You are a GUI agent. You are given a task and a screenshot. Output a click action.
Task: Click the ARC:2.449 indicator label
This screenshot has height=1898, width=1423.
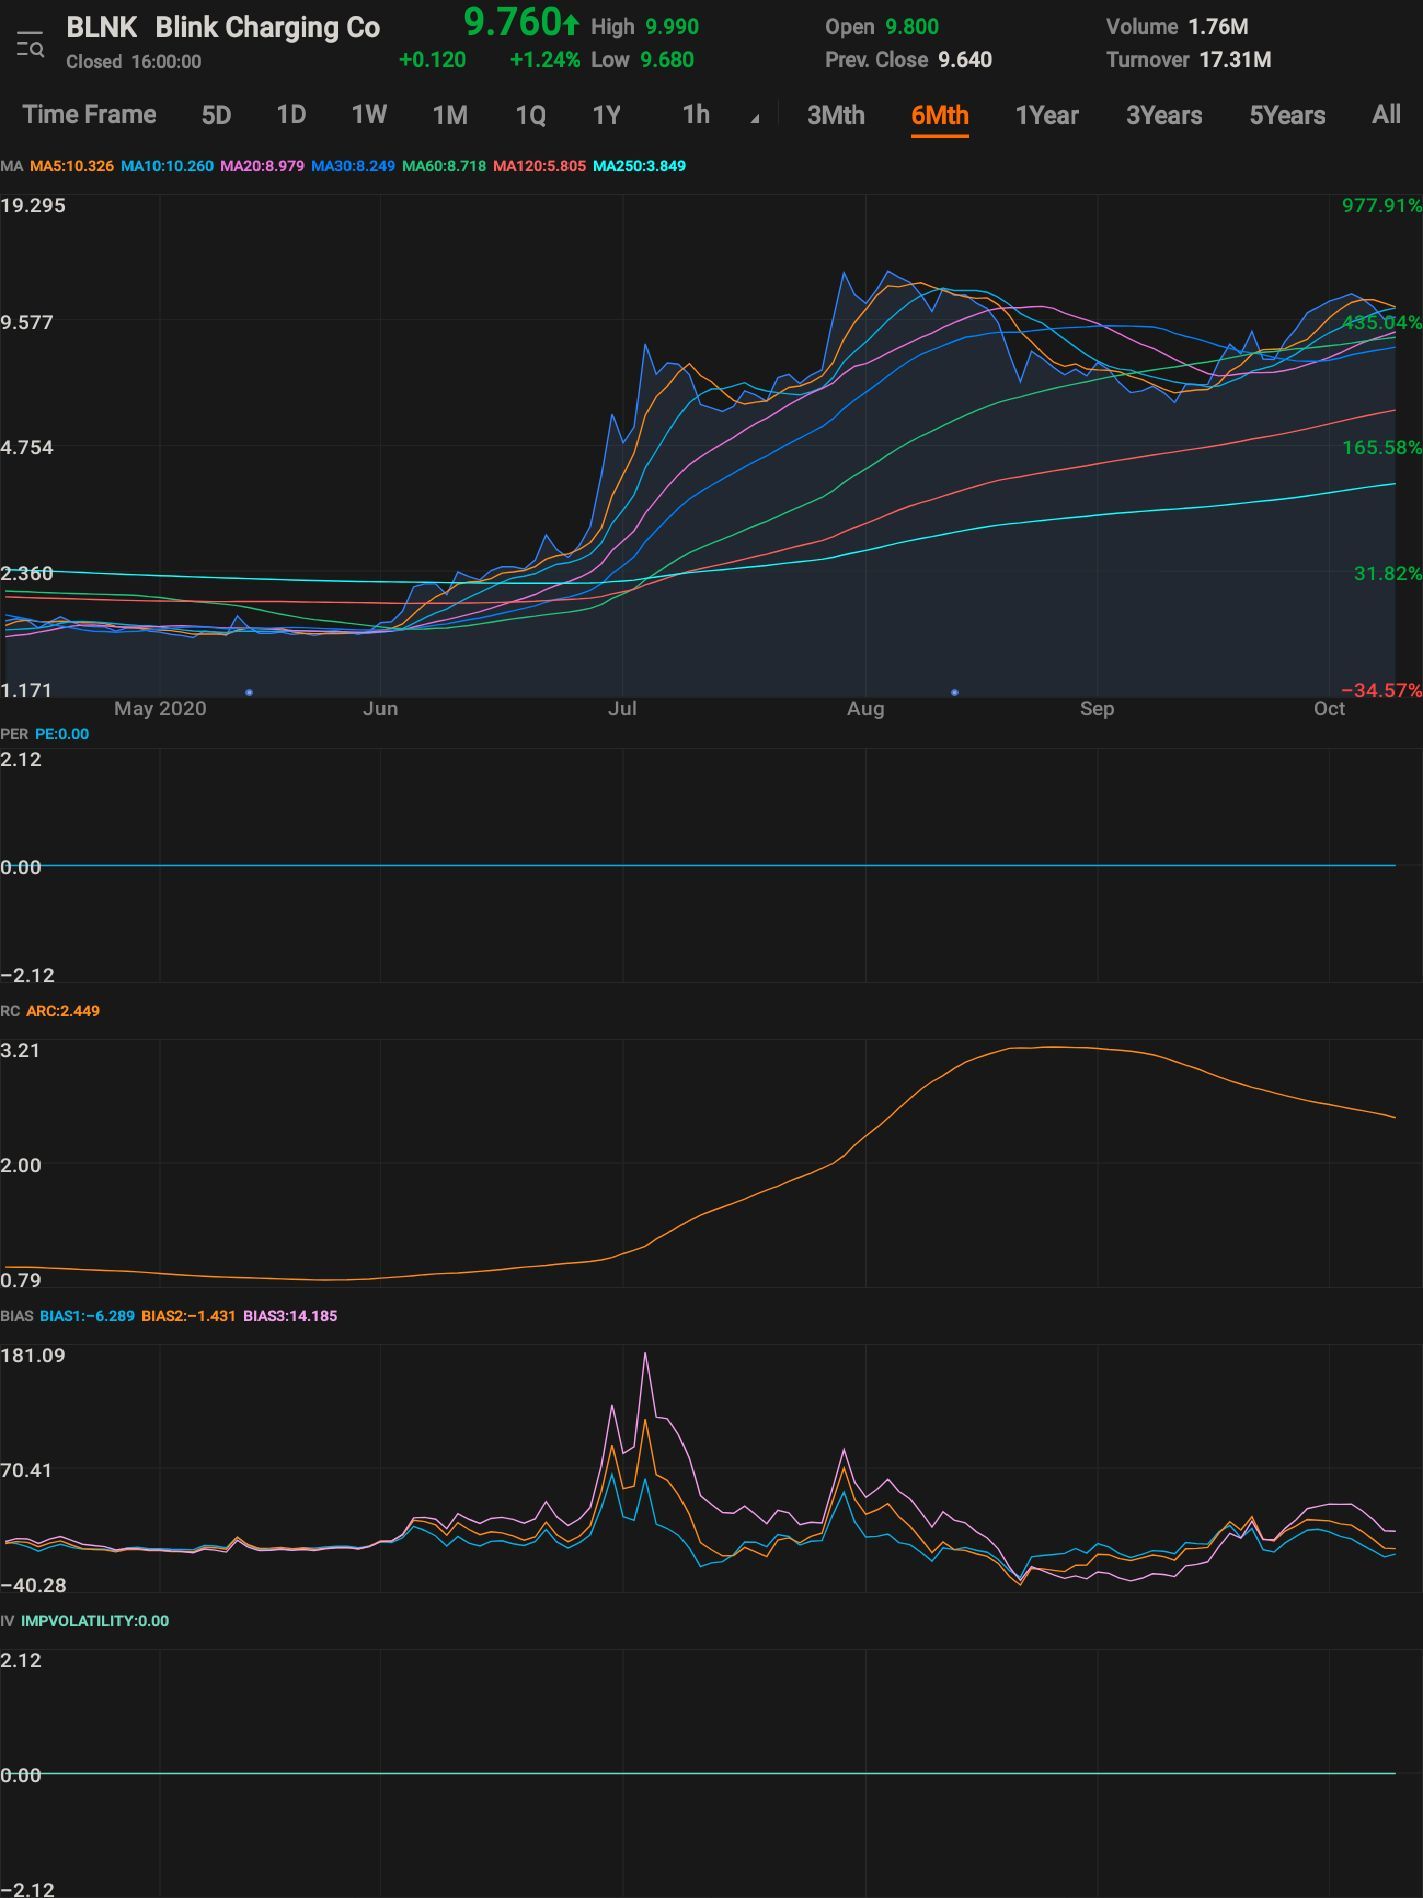pos(63,1011)
